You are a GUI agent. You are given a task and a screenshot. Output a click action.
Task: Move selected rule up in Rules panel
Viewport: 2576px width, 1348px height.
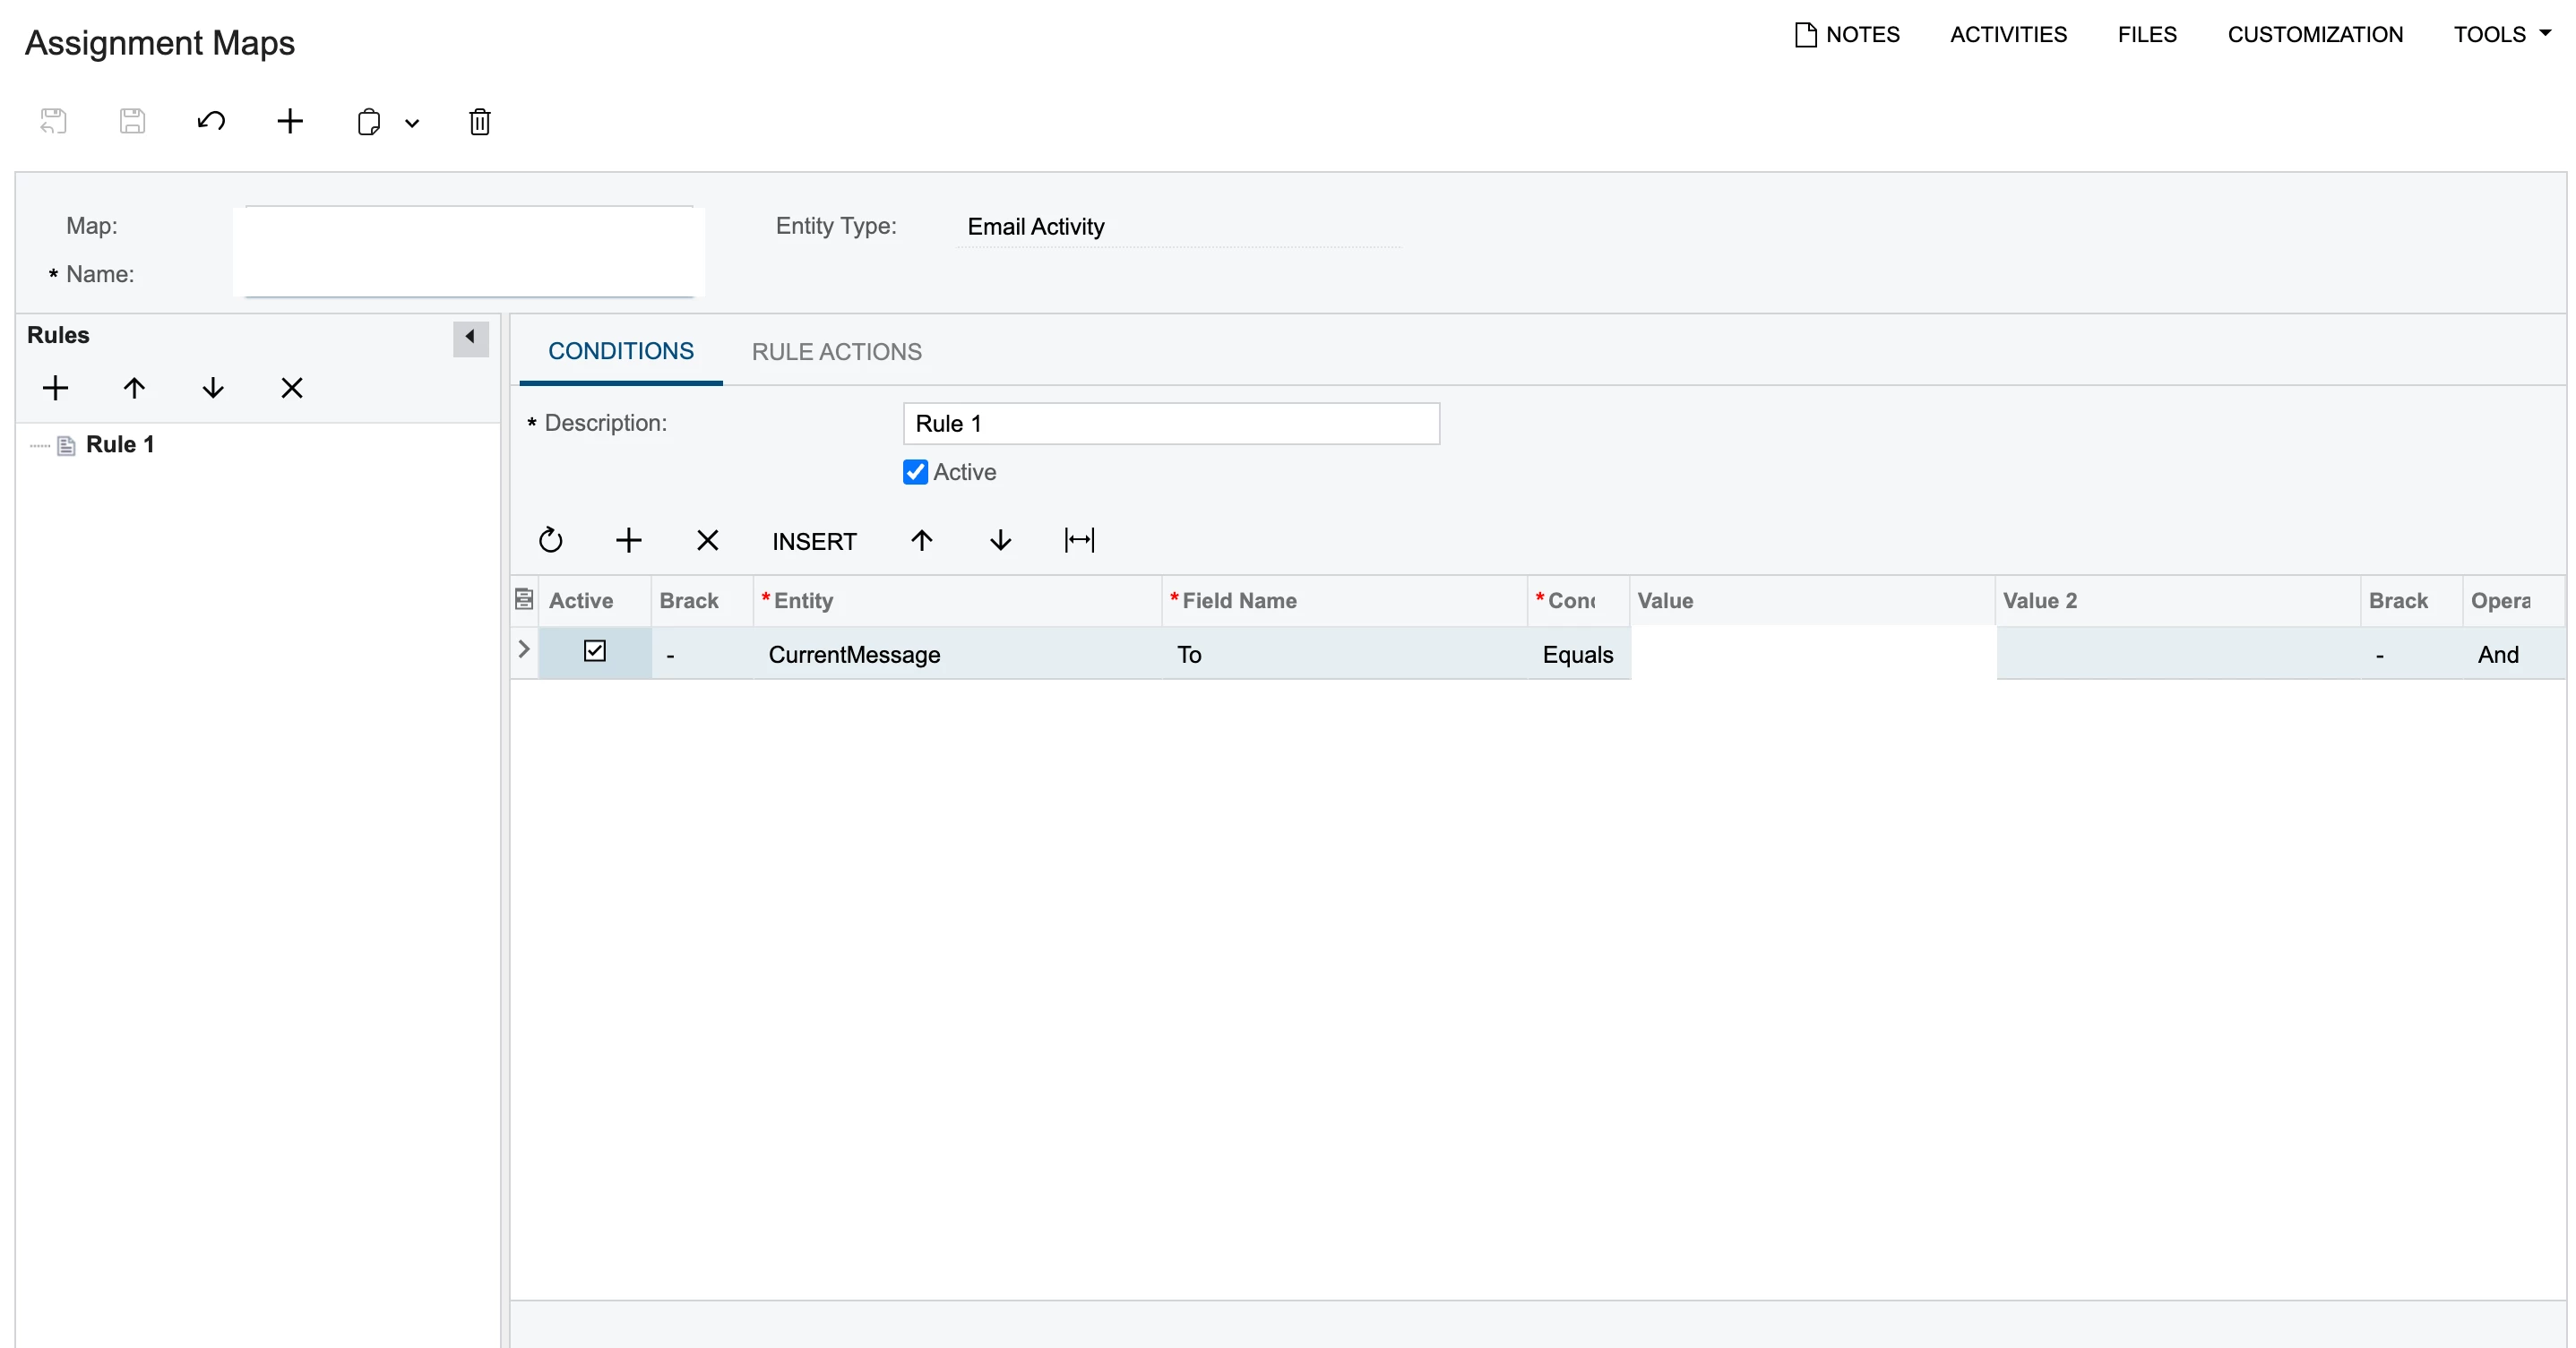[x=134, y=388]
